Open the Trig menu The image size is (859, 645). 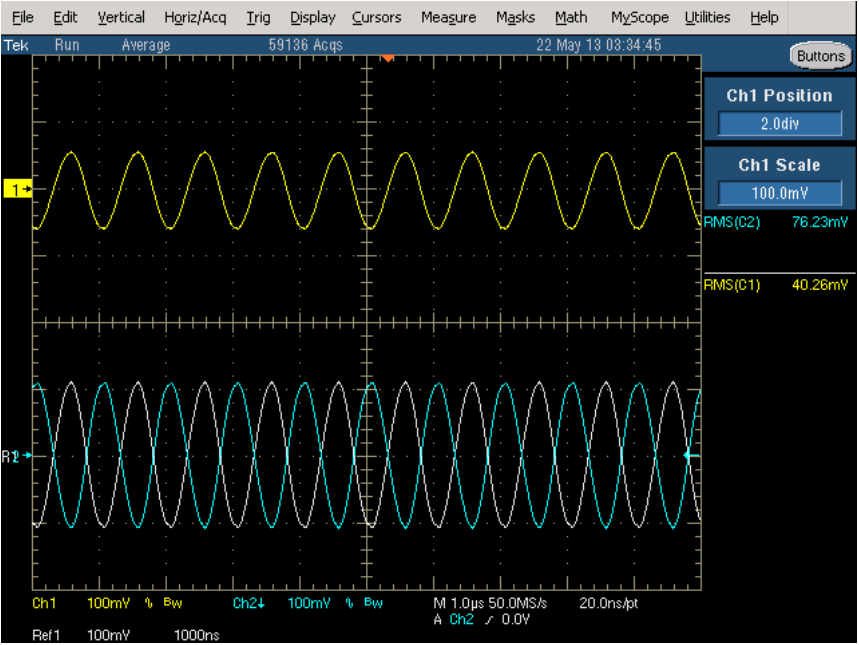click(258, 18)
